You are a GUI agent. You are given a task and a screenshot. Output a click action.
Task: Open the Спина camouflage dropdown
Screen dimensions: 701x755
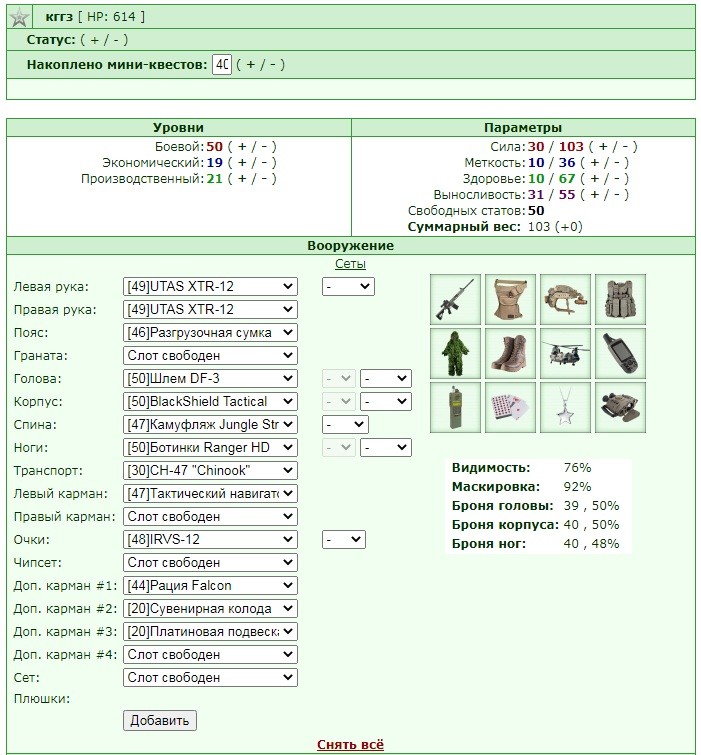(210, 425)
